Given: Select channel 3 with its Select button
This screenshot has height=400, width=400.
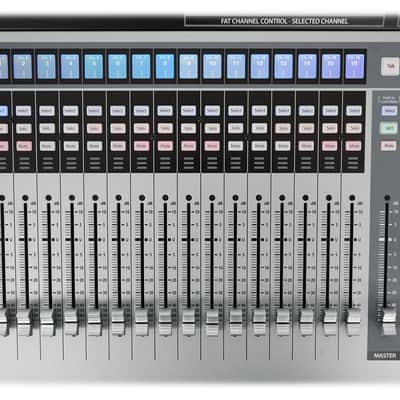Looking at the screenshot, I should click(x=47, y=111).
